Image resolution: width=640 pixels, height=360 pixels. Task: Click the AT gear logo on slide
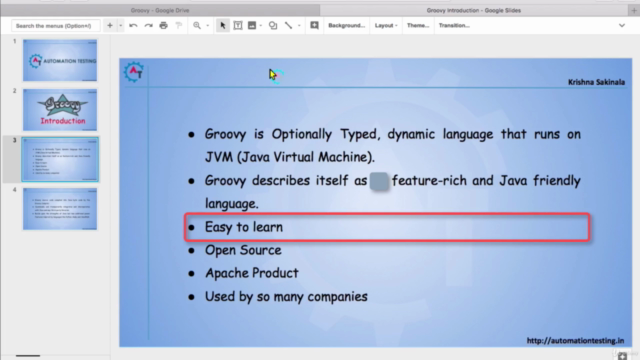tap(134, 72)
